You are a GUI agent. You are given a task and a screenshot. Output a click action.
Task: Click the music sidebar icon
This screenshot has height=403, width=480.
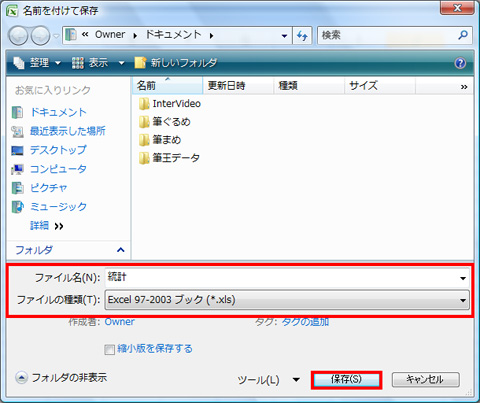(17, 207)
